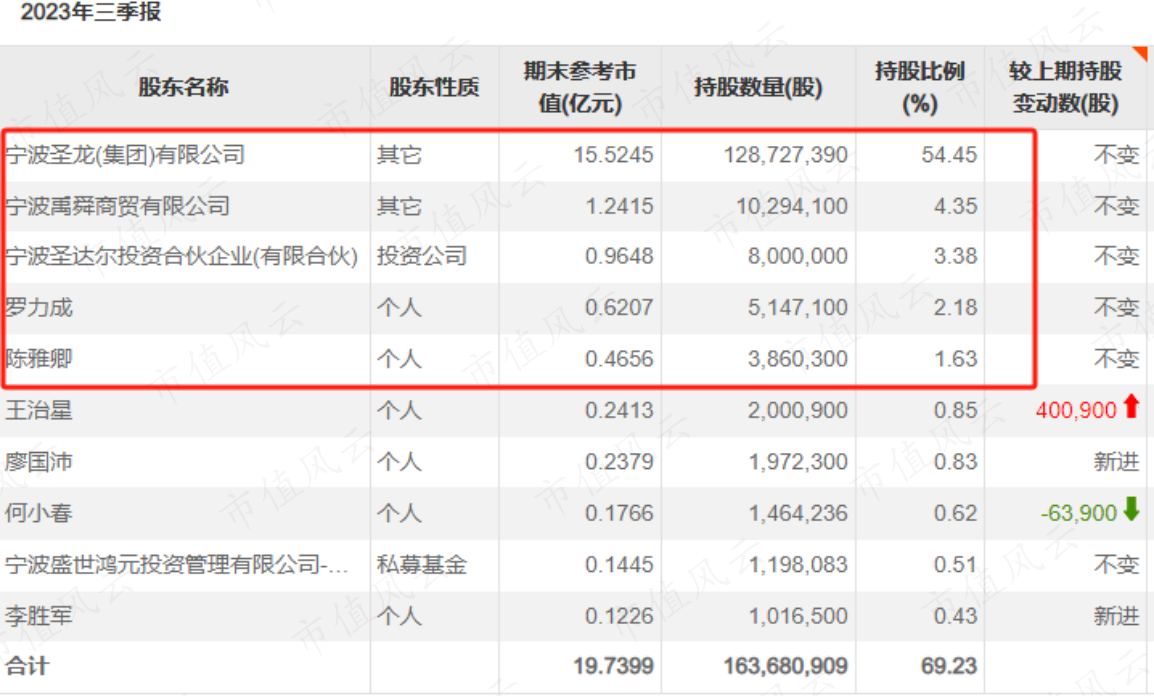Image resolution: width=1154 pixels, height=696 pixels.
Task: Click orange corner marker in header
Action: click(x=1139, y=54)
